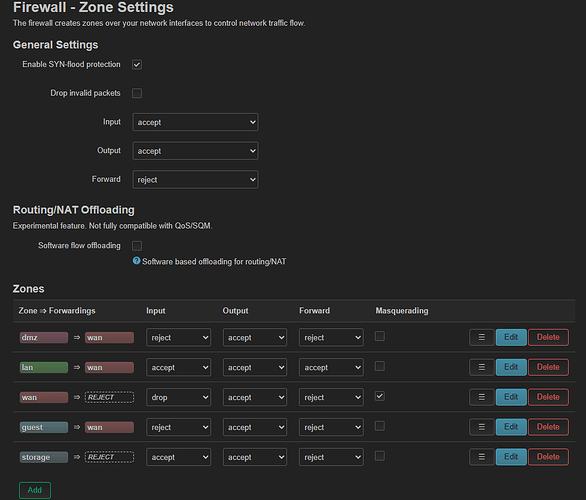Click the drag handle icon for storage zone
The height and width of the screenshot is (500, 586).
[481, 457]
